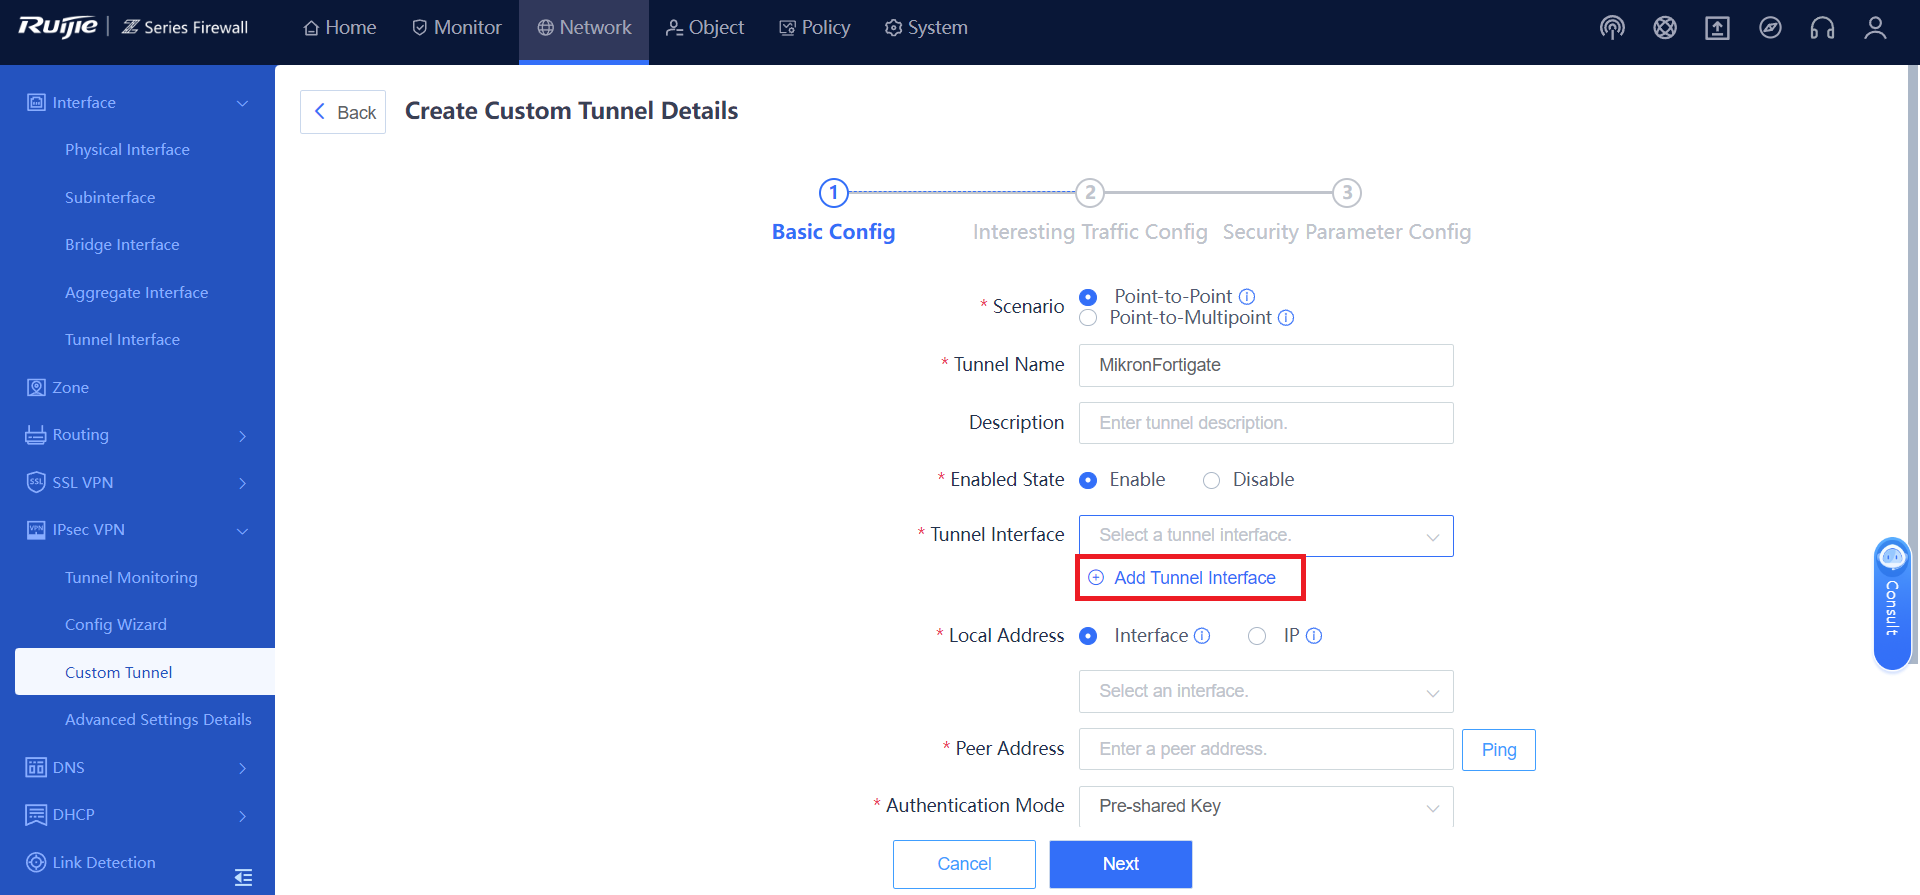The image size is (1920, 895).
Task: Click the DNS sidebar icon
Action: pos(36,767)
